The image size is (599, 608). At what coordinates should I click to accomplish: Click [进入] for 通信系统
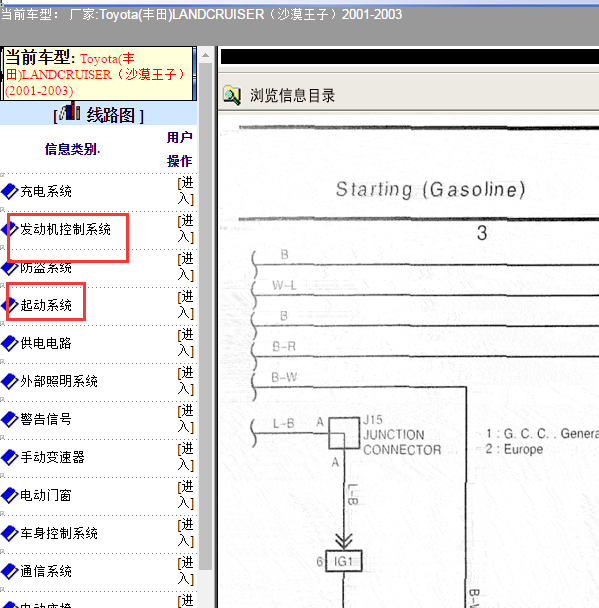click(186, 571)
